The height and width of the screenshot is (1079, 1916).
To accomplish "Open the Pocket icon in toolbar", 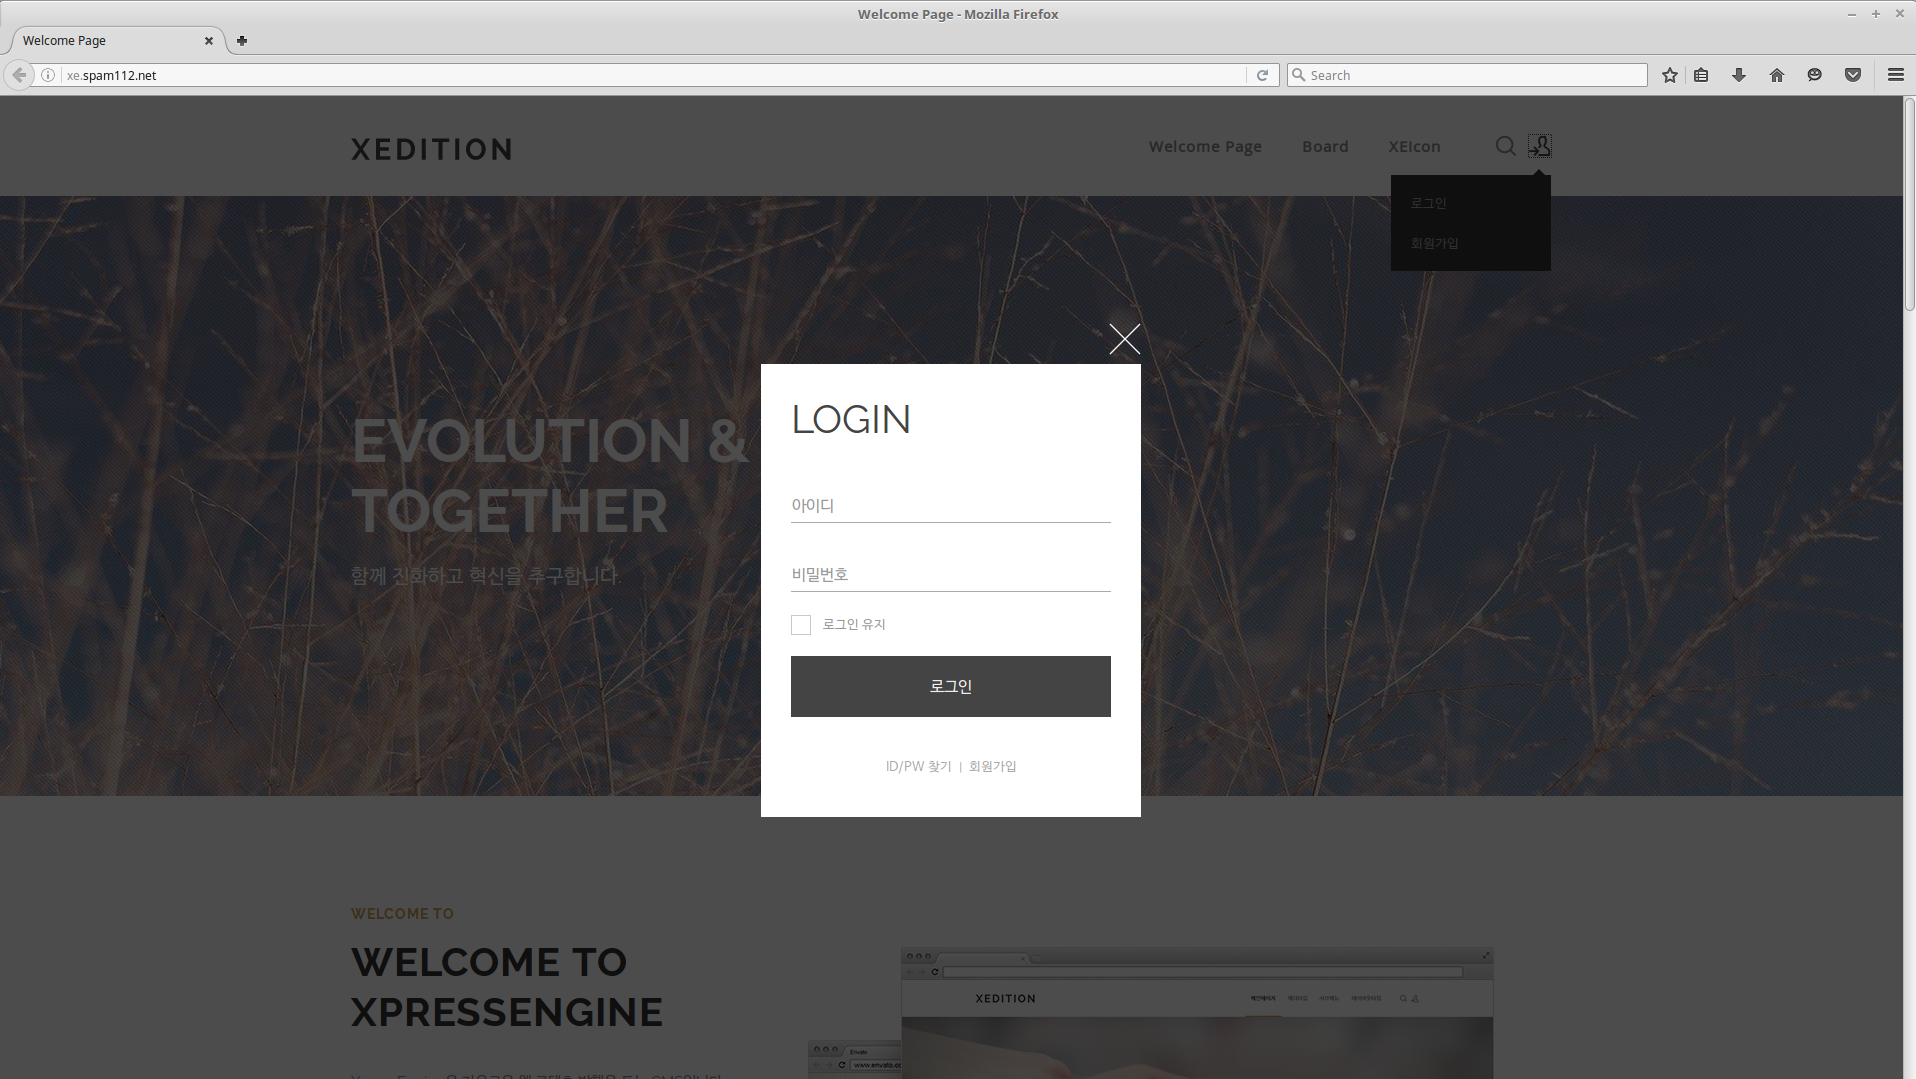I will tap(1853, 75).
